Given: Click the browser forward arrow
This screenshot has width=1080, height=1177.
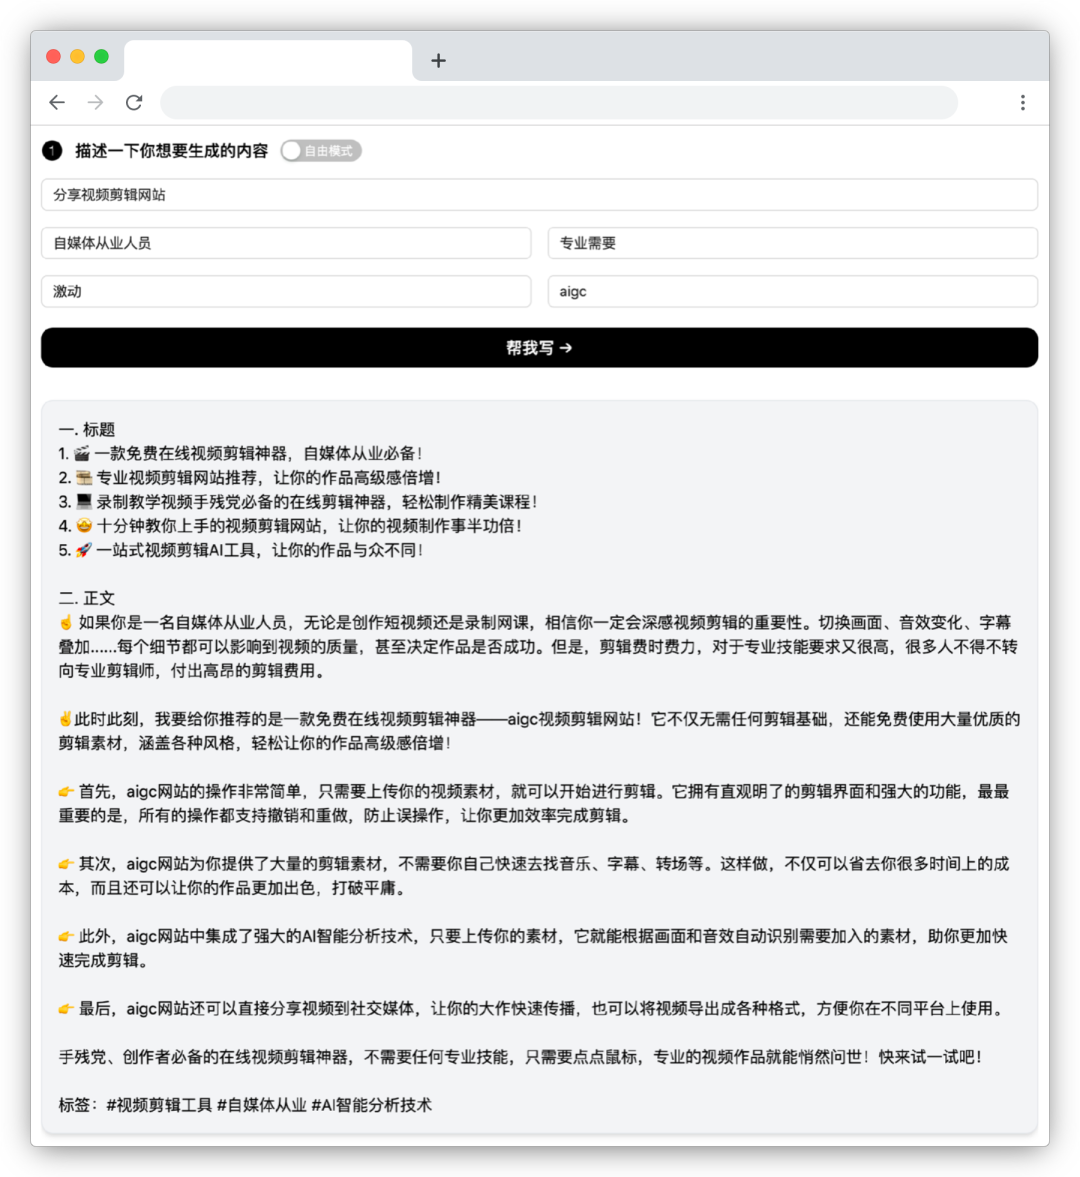Looking at the screenshot, I should click(95, 102).
